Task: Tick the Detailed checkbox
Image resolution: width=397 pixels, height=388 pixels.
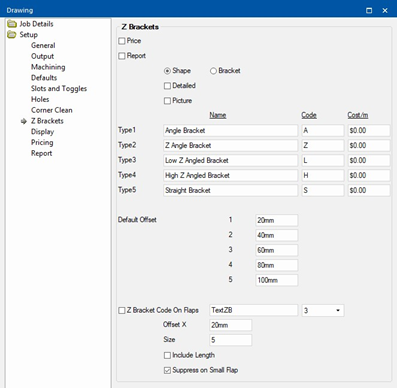Action: tap(167, 86)
